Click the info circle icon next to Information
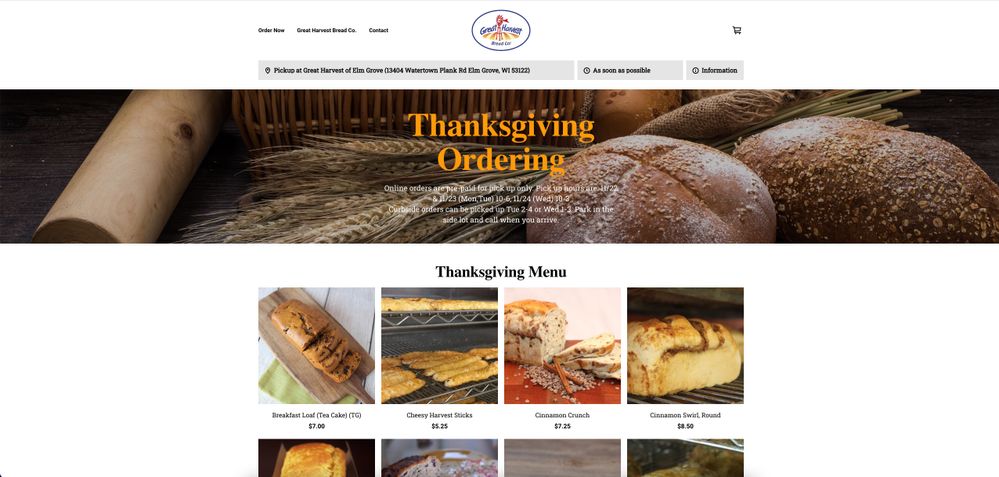The image size is (999, 477). pyautogui.click(x=695, y=71)
